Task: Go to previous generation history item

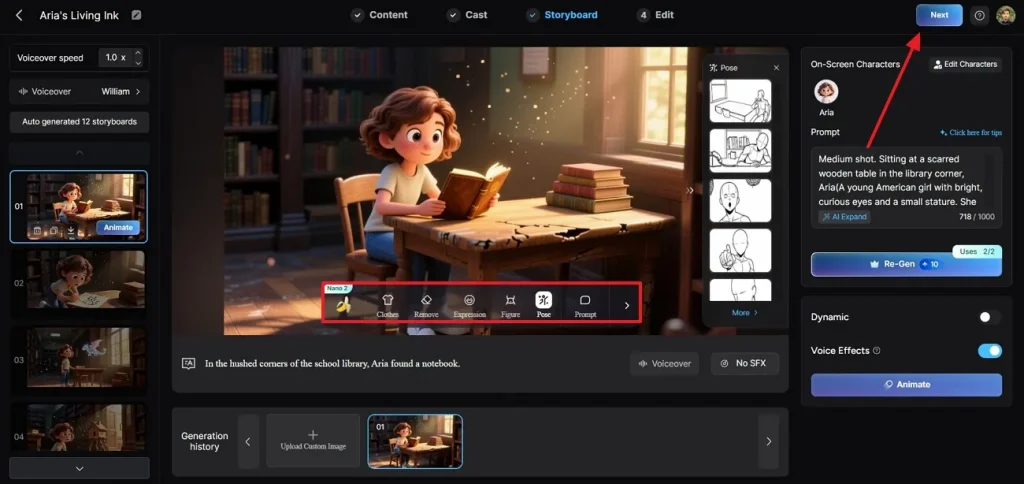Action: pos(248,442)
